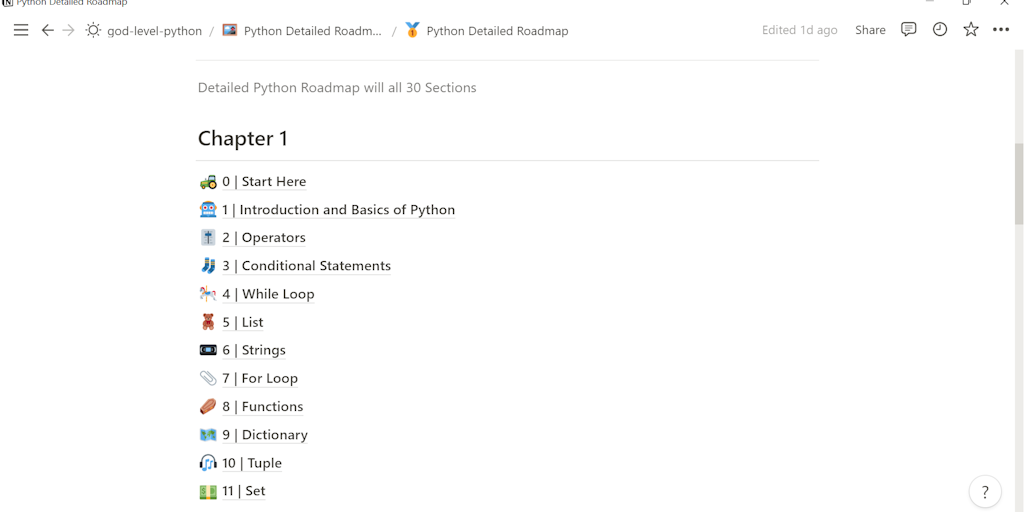Viewport: 1024px width, 512px height.
Task: Open the 0 | Start Here page
Action: [x=264, y=182]
